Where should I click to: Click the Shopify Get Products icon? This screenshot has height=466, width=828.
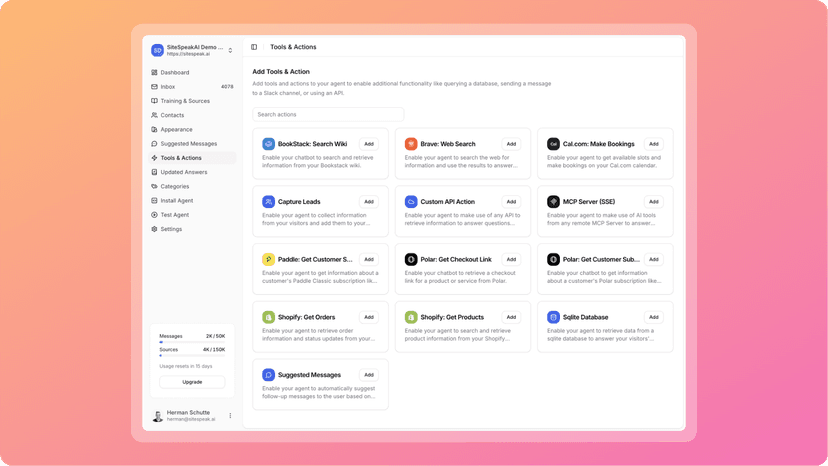pyautogui.click(x=411, y=317)
